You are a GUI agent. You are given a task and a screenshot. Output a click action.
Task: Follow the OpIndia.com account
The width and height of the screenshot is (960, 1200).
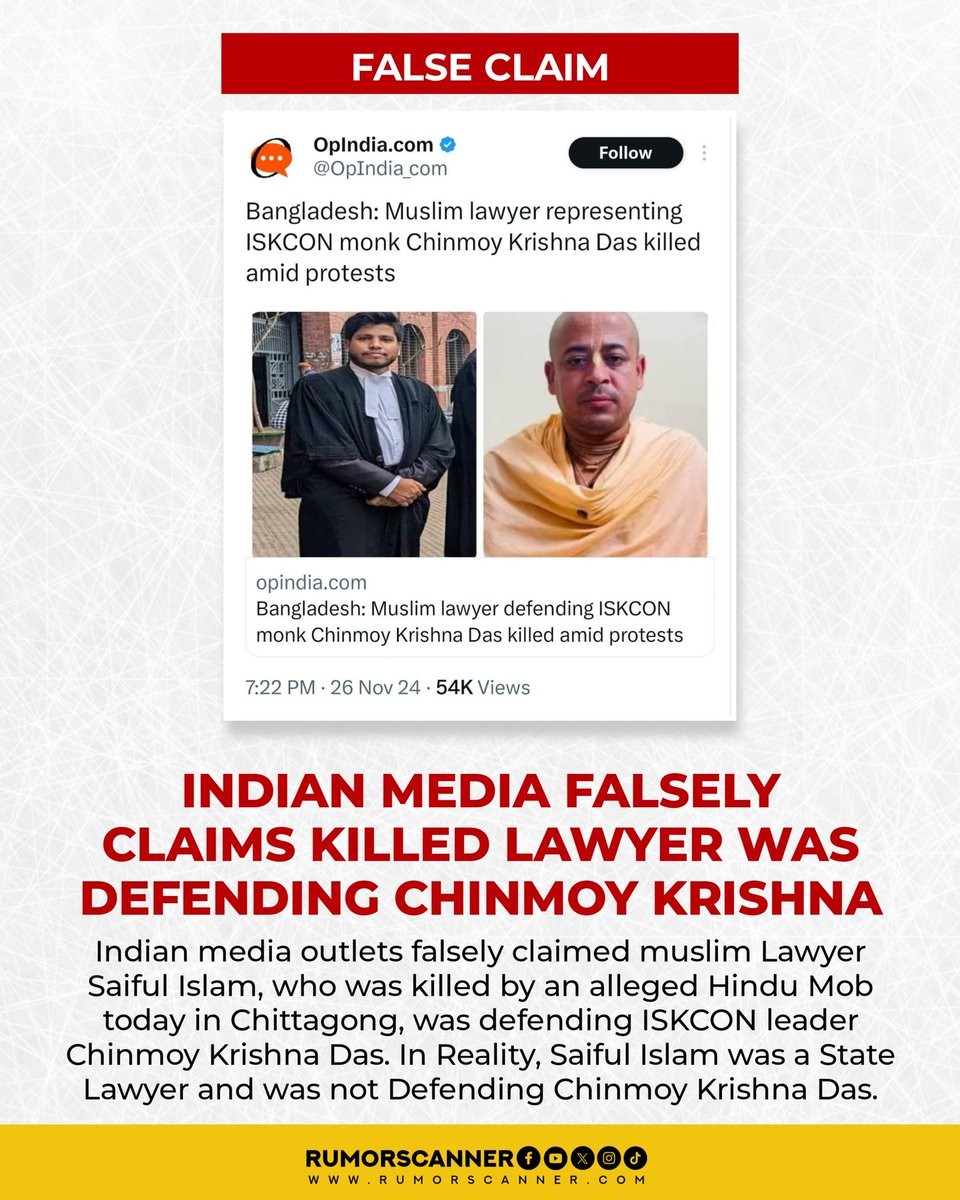[x=626, y=153]
